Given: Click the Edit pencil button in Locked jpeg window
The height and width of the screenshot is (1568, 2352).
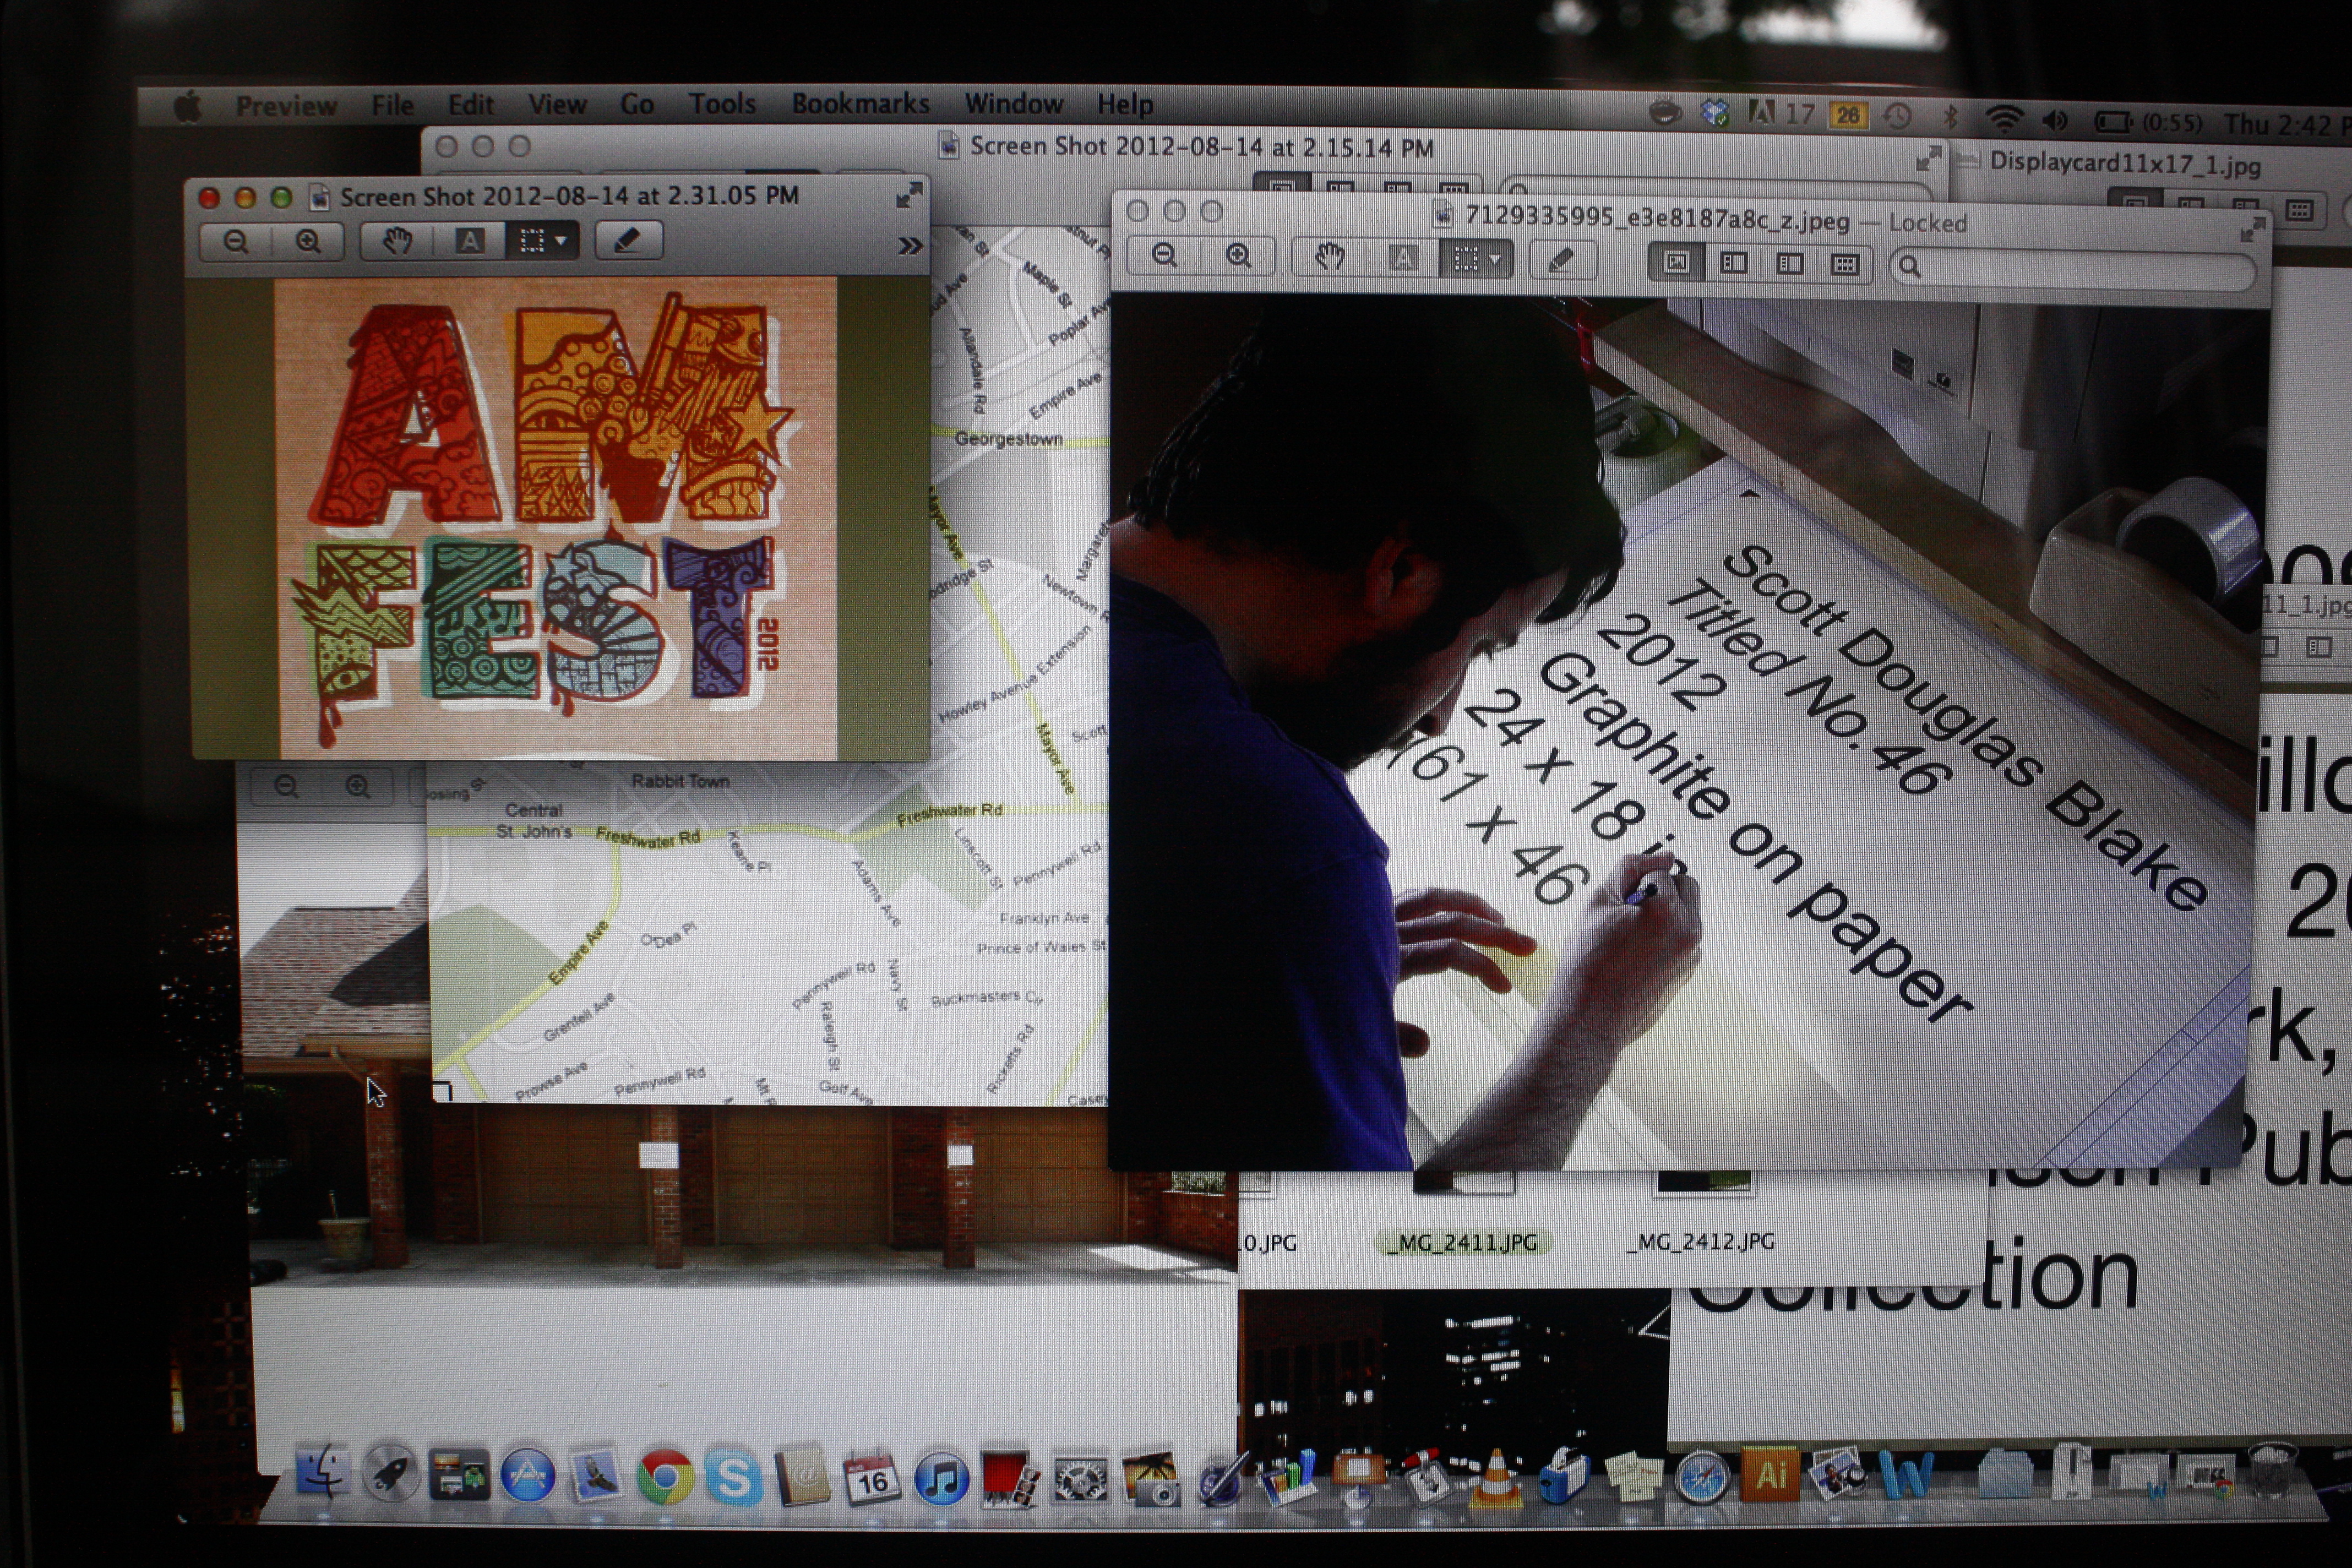Looking at the screenshot, I should click(x=1561, y=261).
